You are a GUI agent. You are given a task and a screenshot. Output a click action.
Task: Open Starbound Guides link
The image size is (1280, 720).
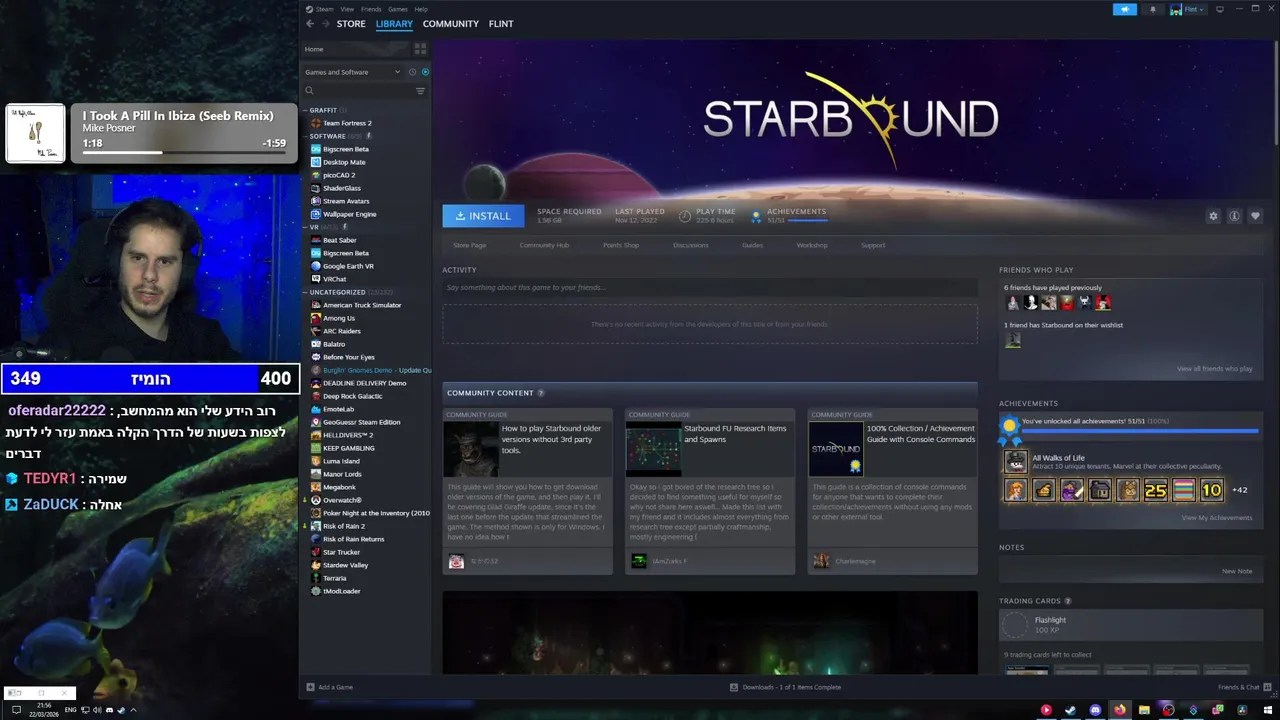[x=752, y=245]
